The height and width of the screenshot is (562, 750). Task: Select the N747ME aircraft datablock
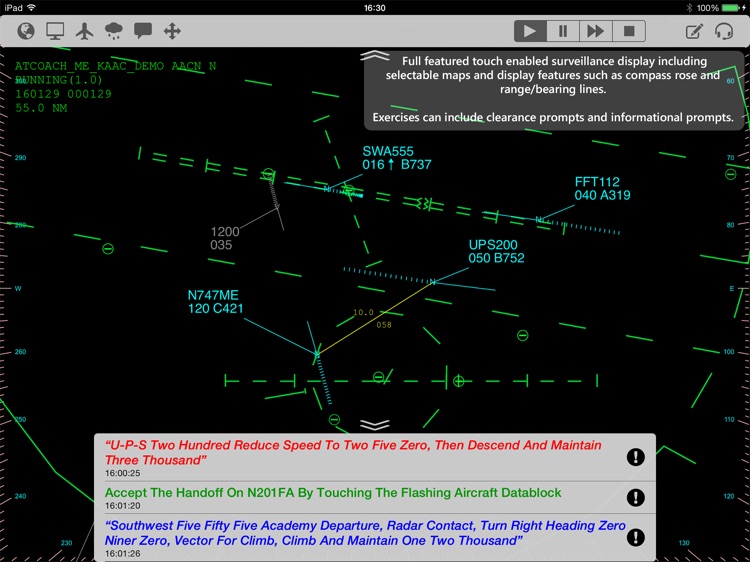click(x=215, y=302)
